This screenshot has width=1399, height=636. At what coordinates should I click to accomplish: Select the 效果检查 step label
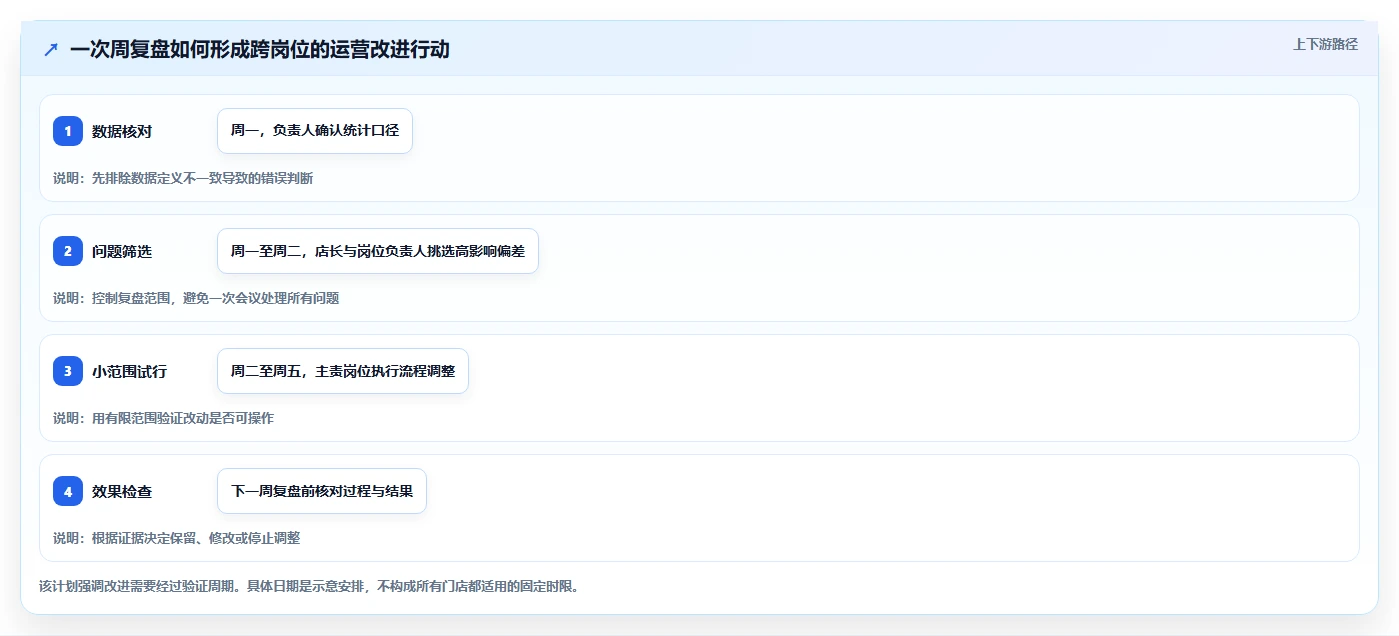[122, 491]
